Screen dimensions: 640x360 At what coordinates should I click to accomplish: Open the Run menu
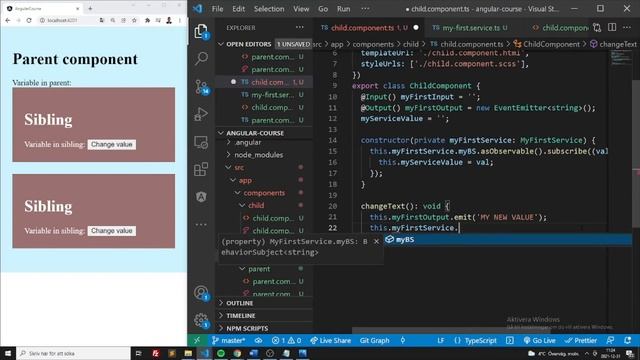click(x=343, y=9)
